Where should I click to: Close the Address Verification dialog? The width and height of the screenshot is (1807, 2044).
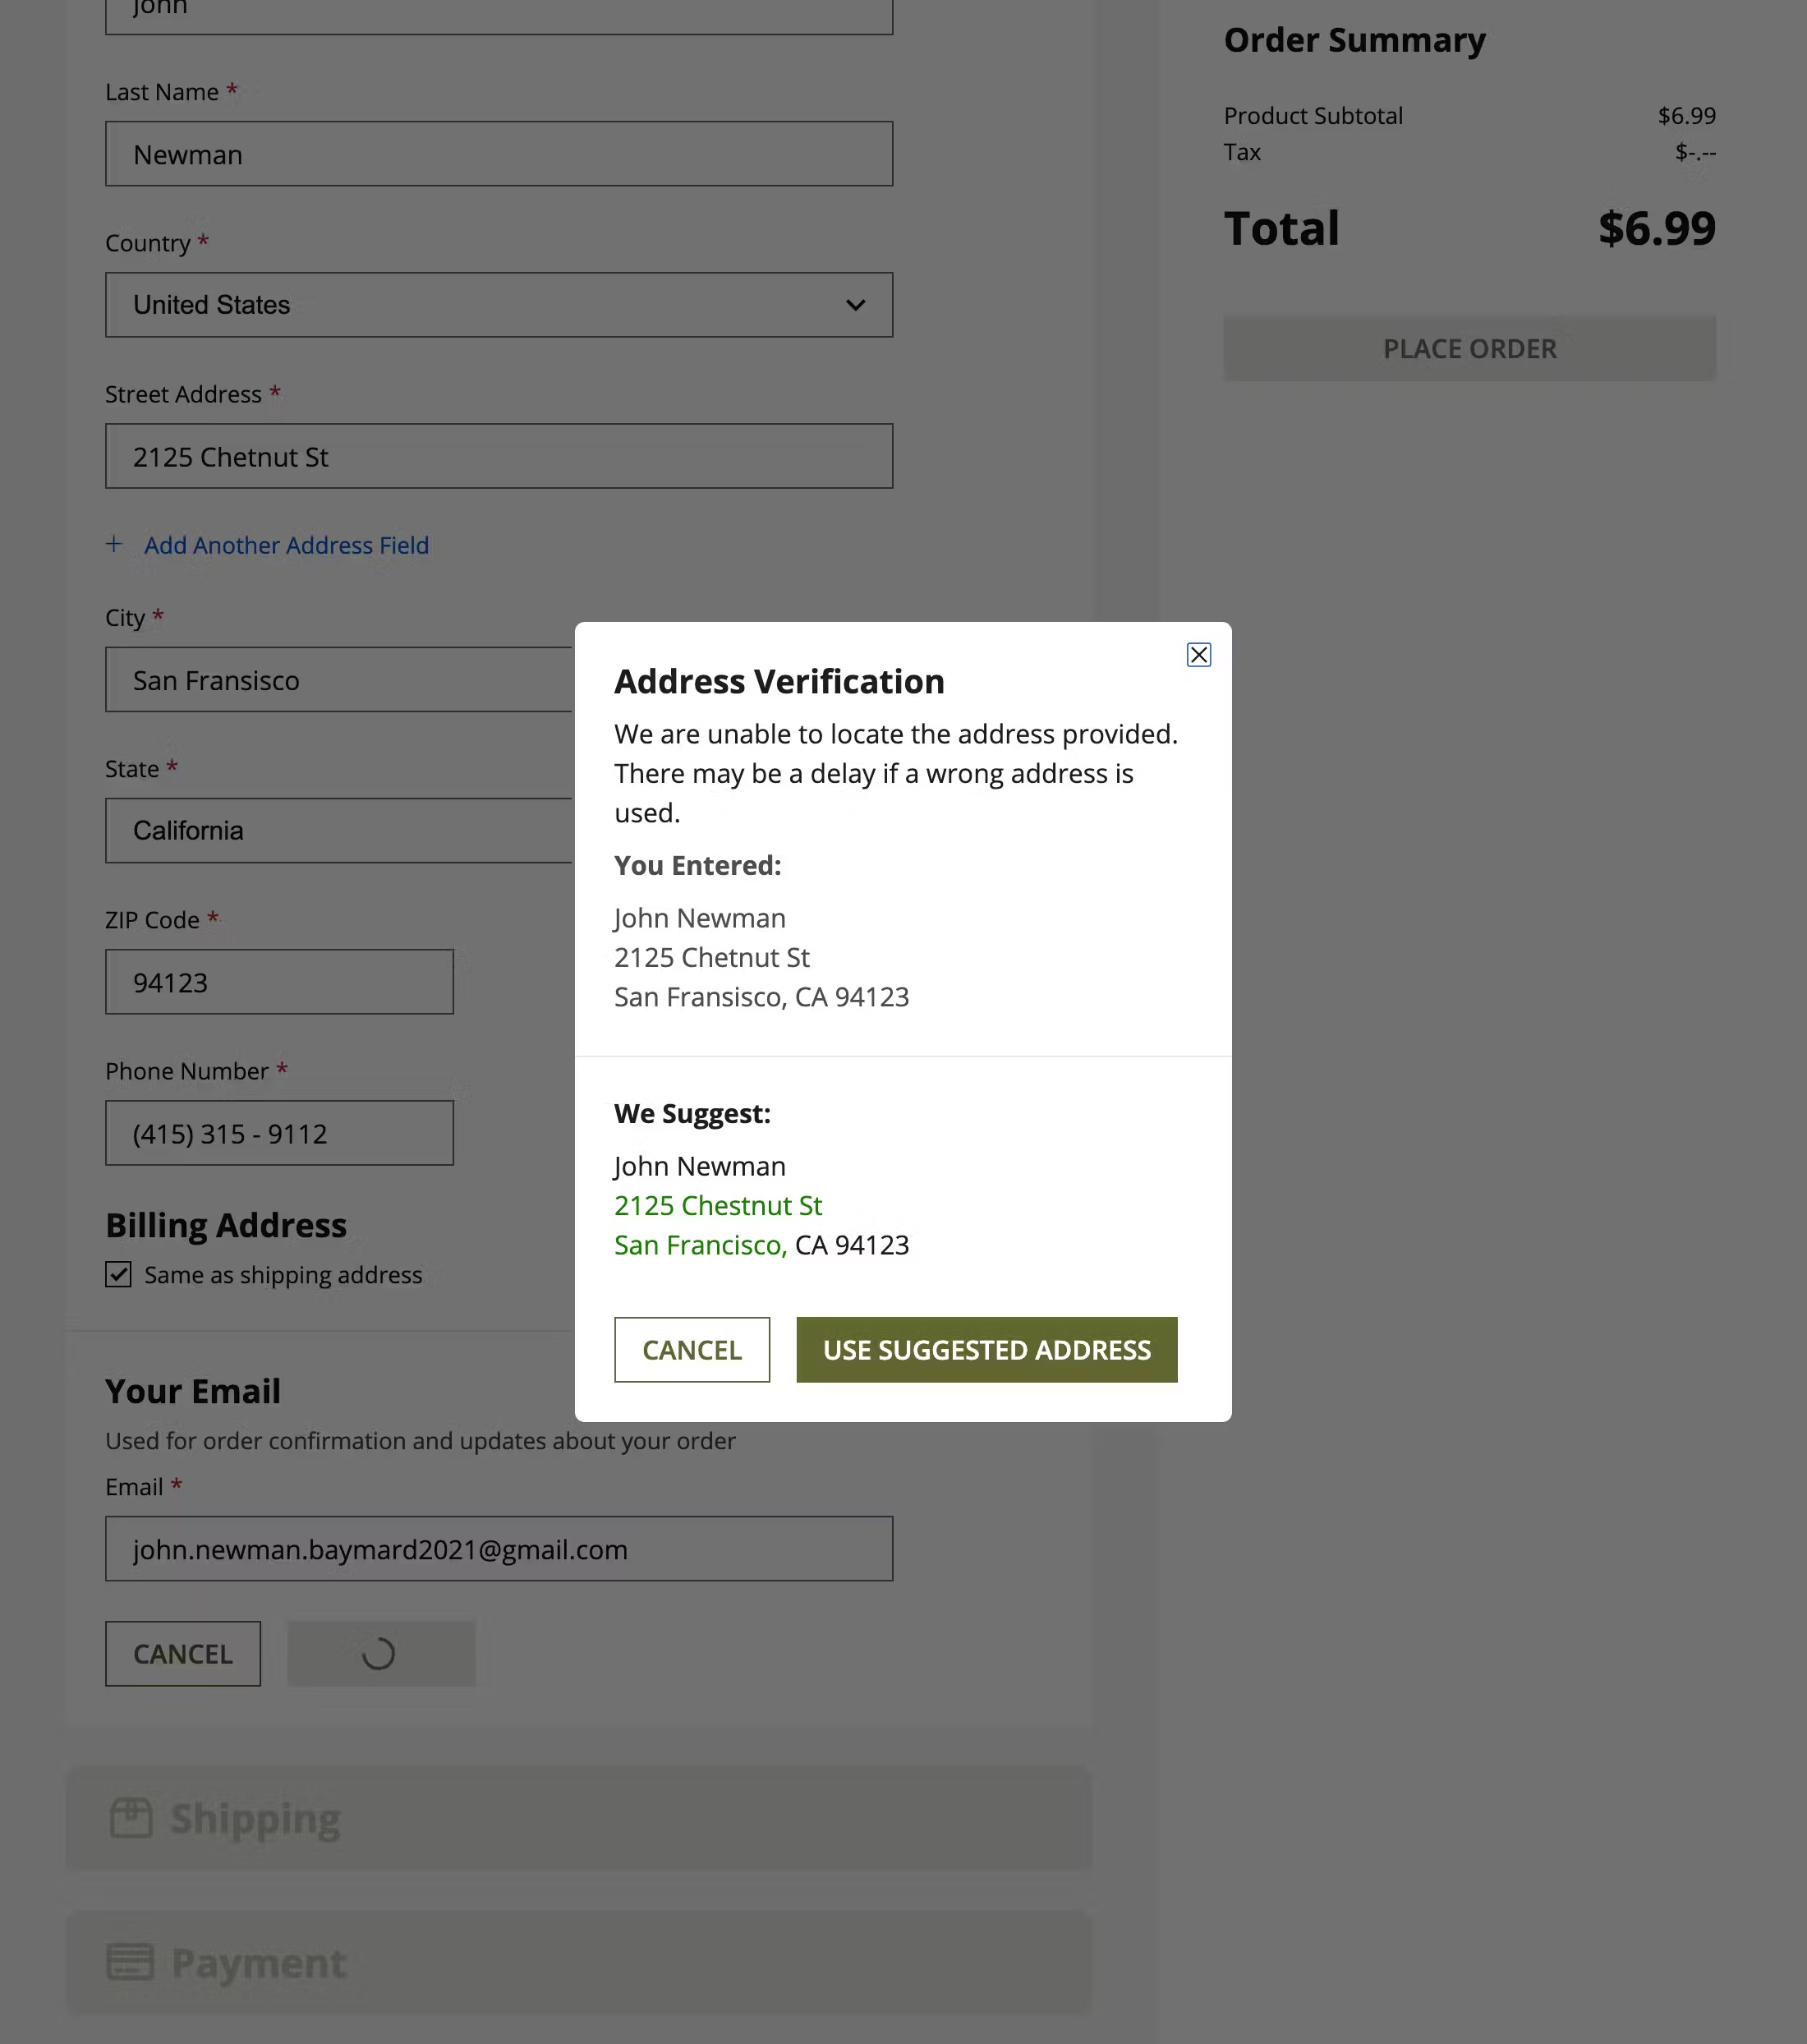coord(1198,655)
